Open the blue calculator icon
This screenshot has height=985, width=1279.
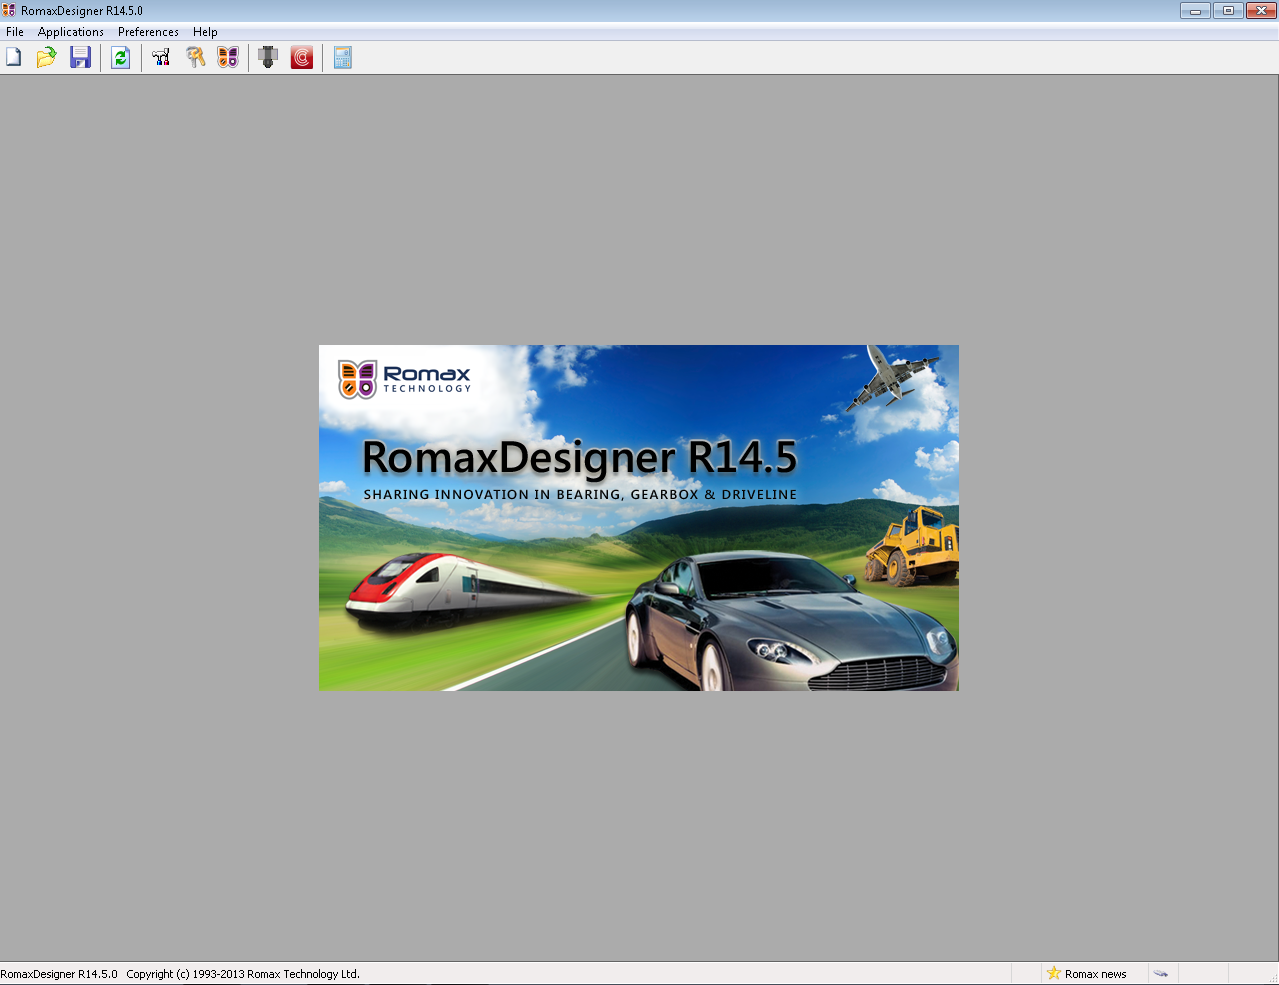pos(343,58)
